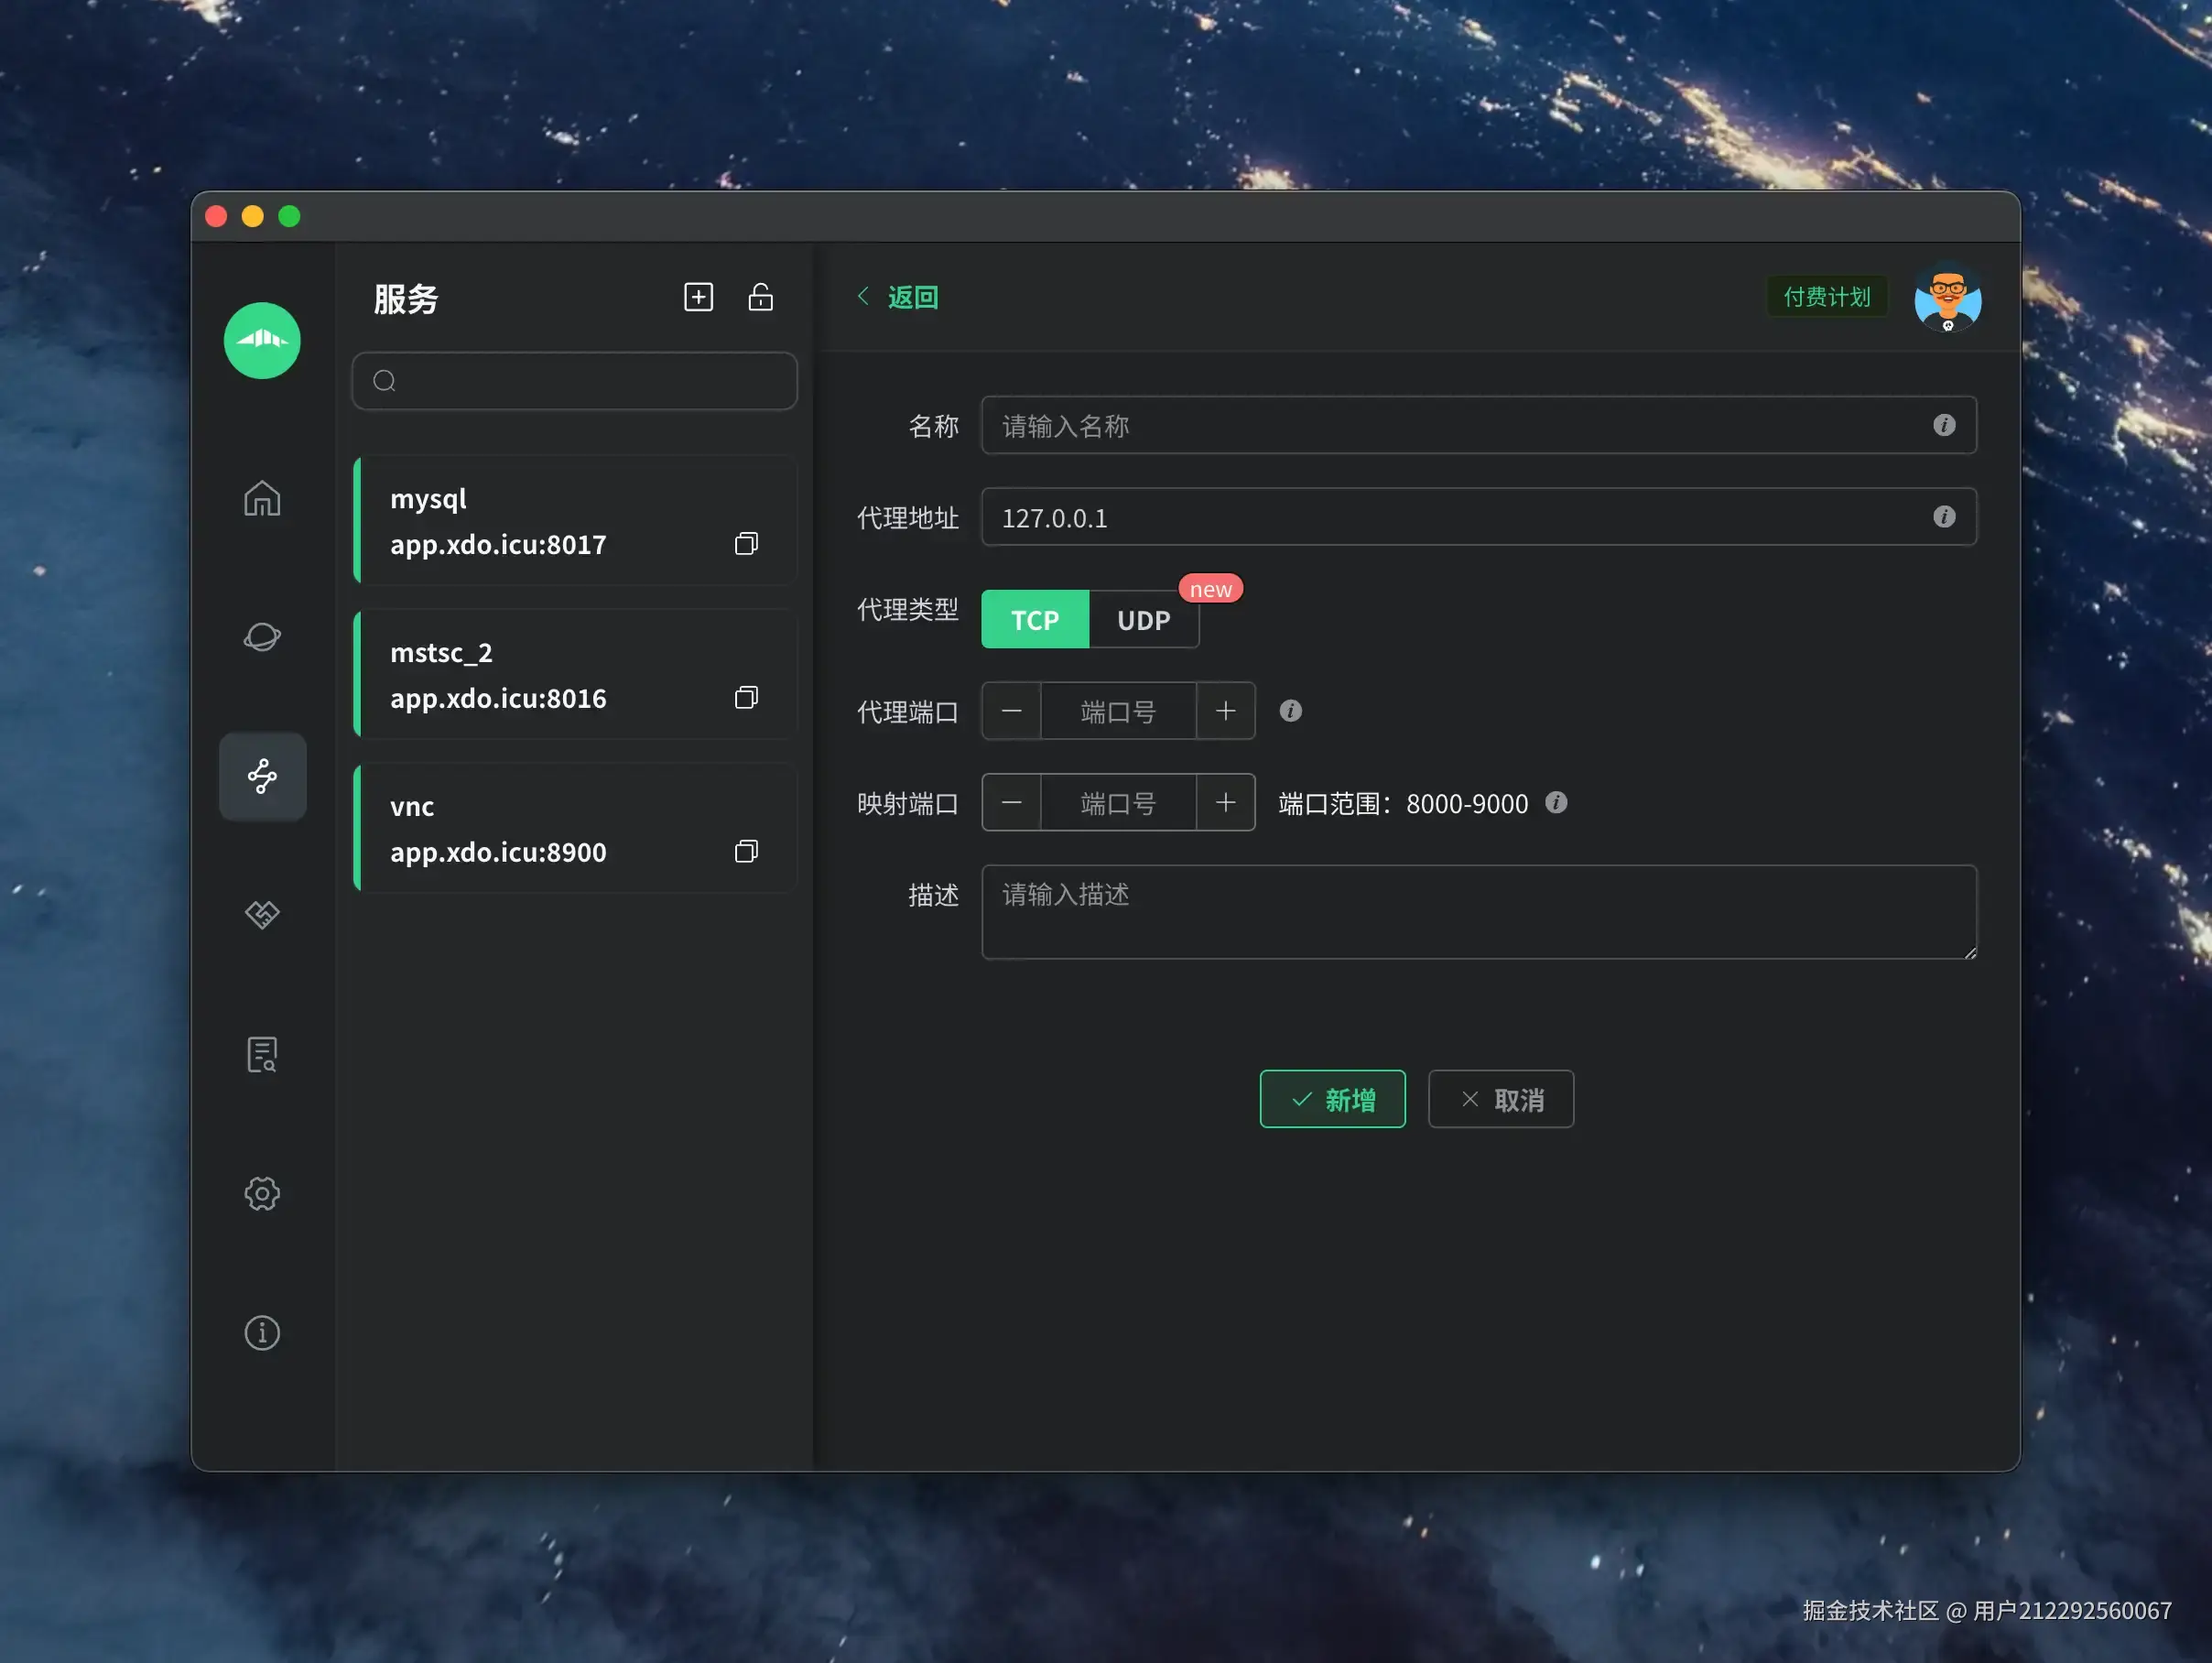This screenshot has width=2212, height=1663.
Task: Click the 新增 confirm button
Action: pyautogui.click(x=1332, y=1099)
